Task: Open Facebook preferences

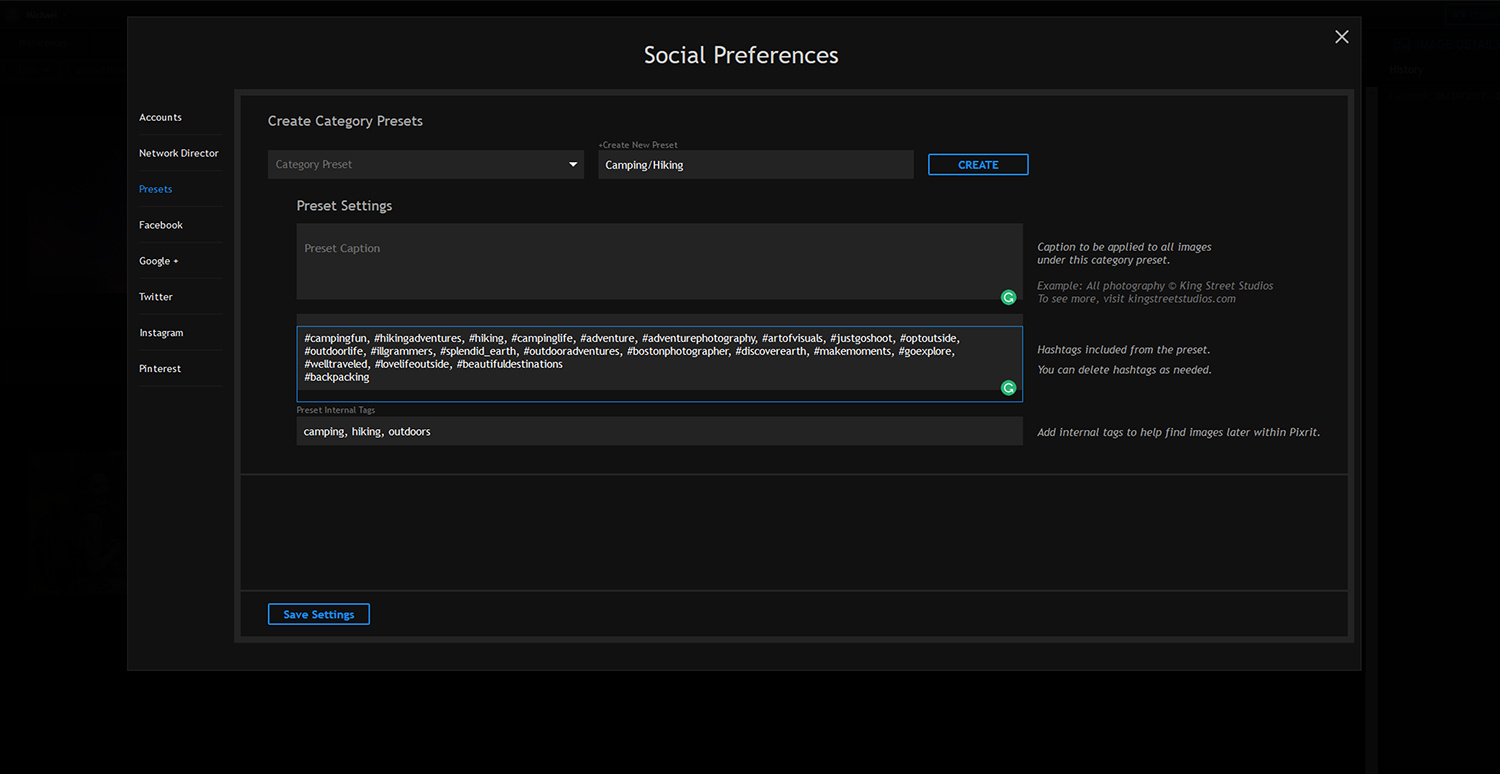Action: (x=160, y=225)
